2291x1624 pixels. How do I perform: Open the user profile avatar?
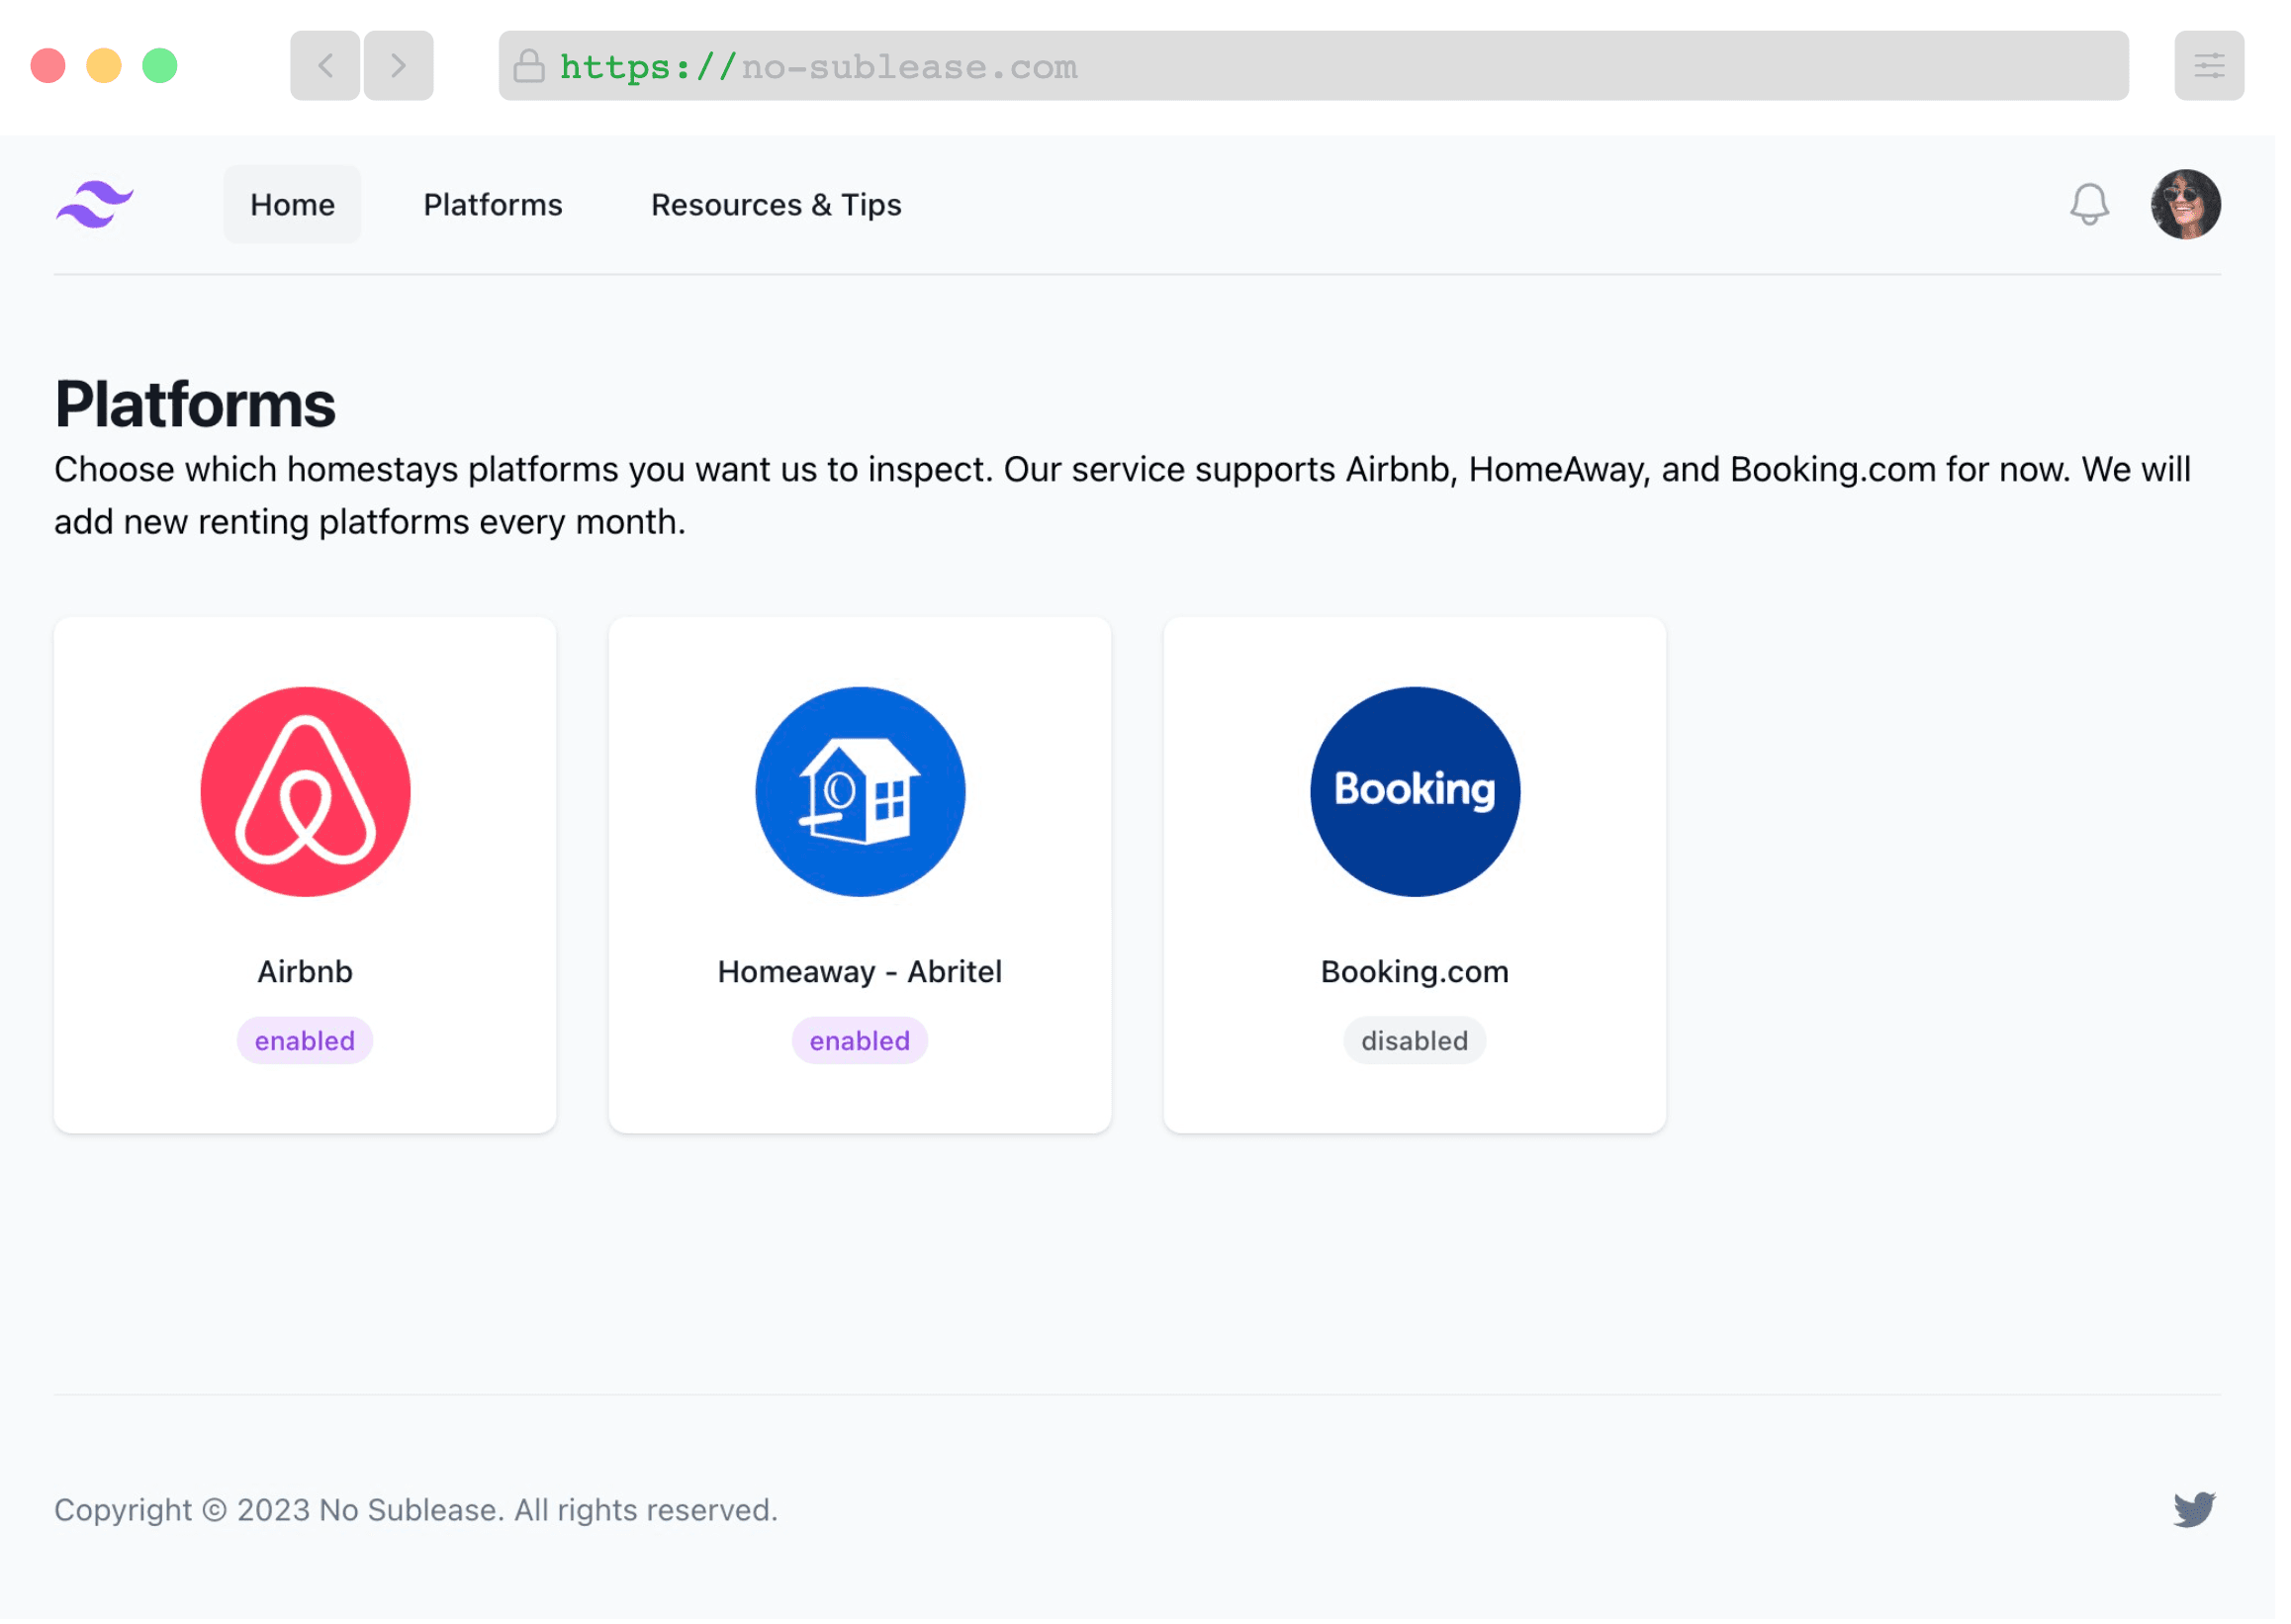(2185, 204)
